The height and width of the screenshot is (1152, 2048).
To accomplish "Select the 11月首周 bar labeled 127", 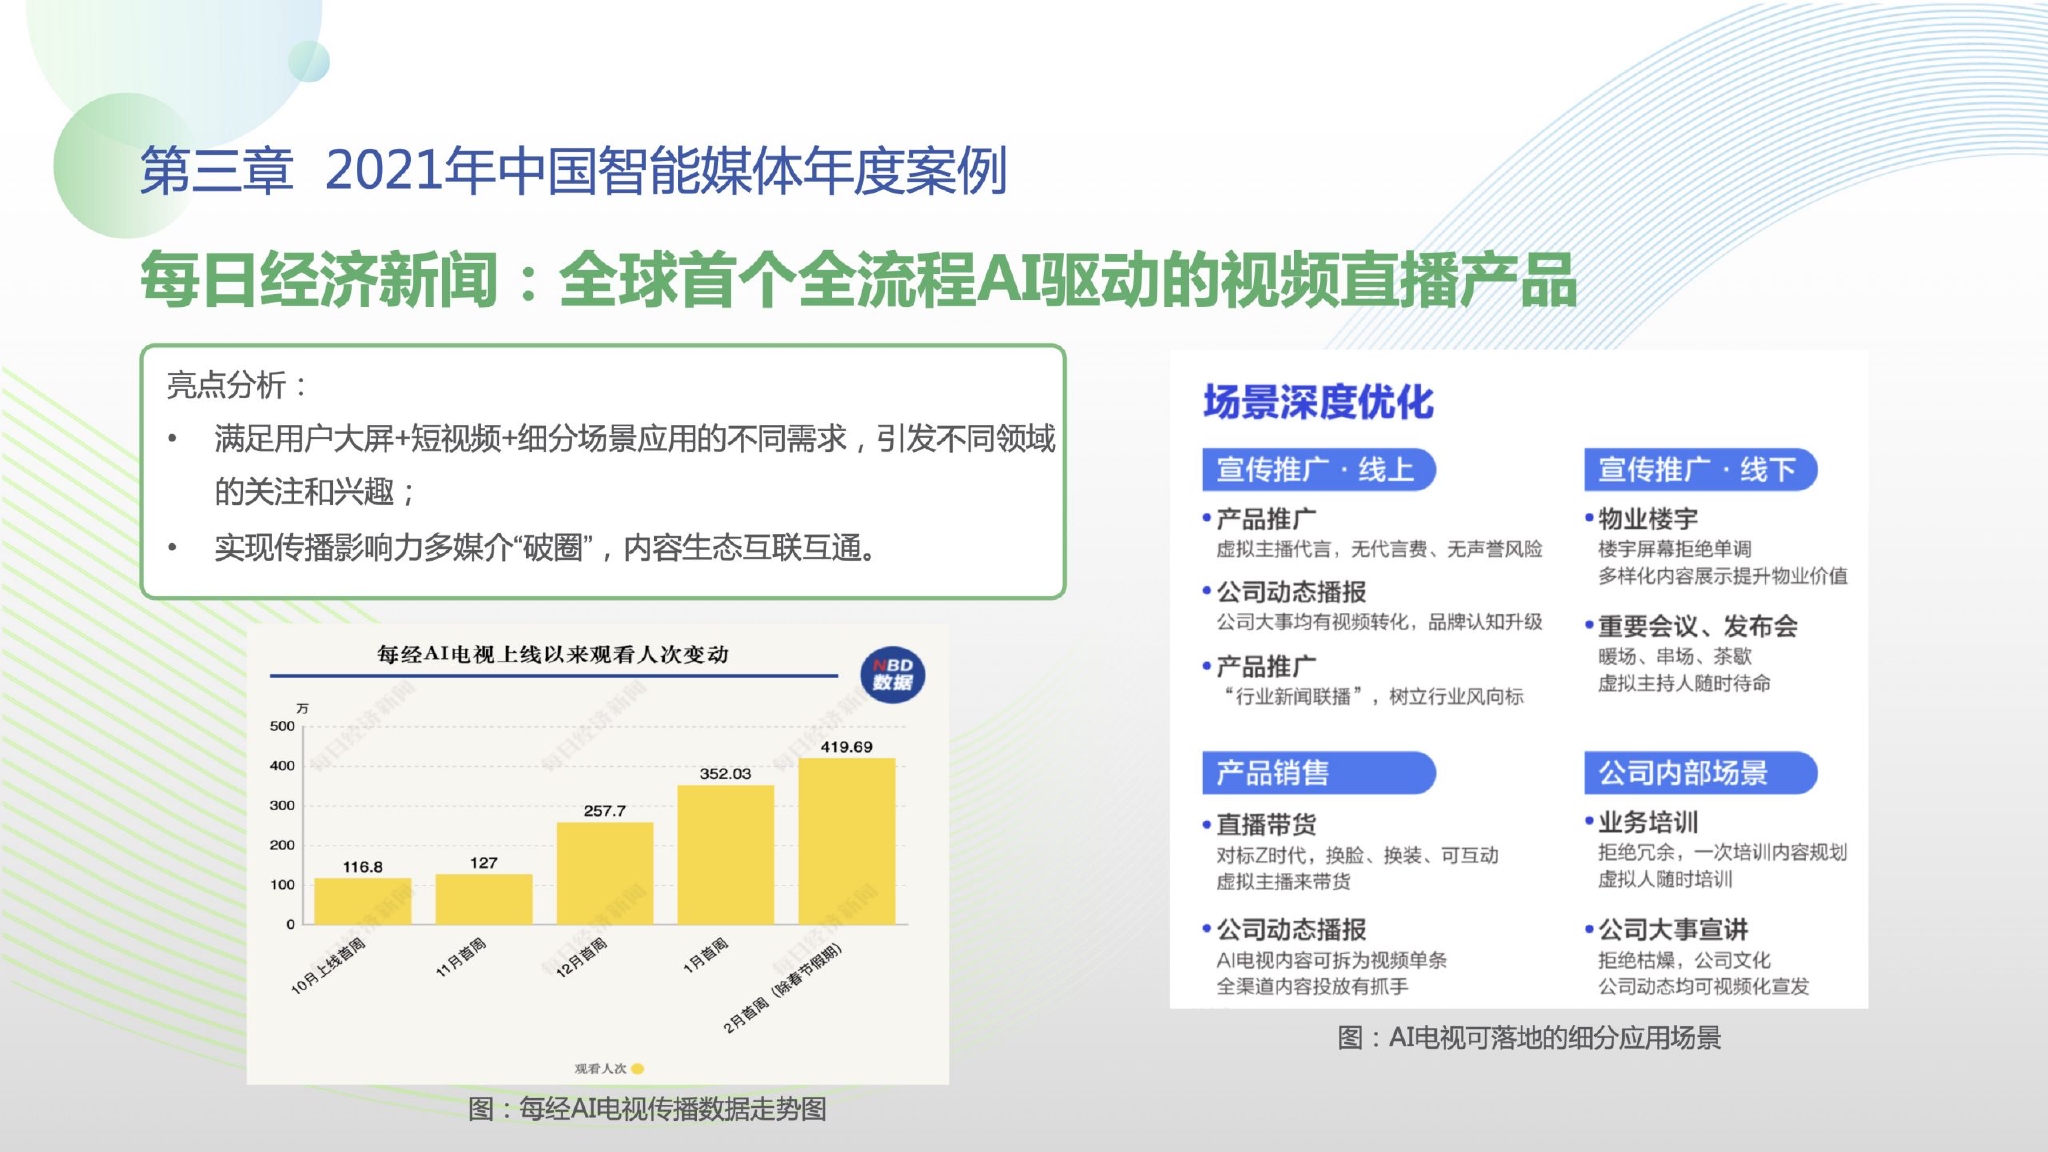I will [x=484, y=899].
